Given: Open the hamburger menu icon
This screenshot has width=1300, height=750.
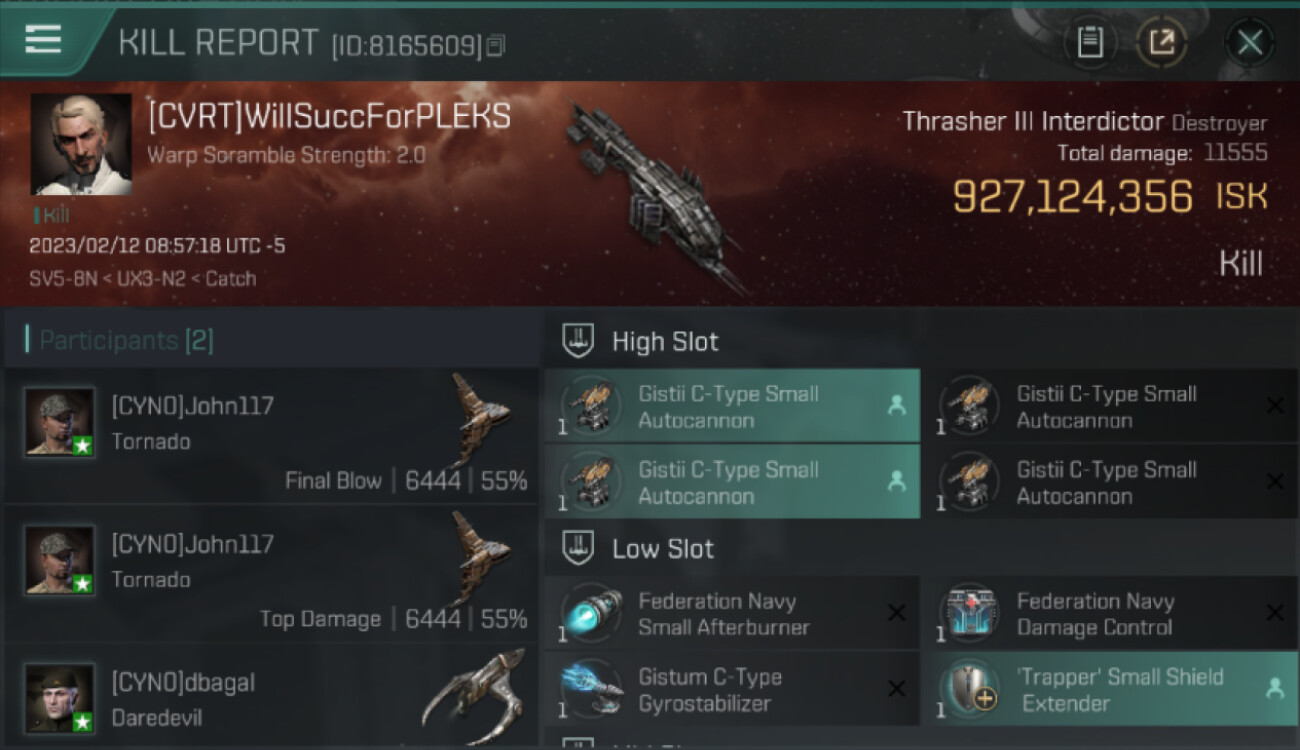Looking at the screenshot, I should click(x=43, y=40).
